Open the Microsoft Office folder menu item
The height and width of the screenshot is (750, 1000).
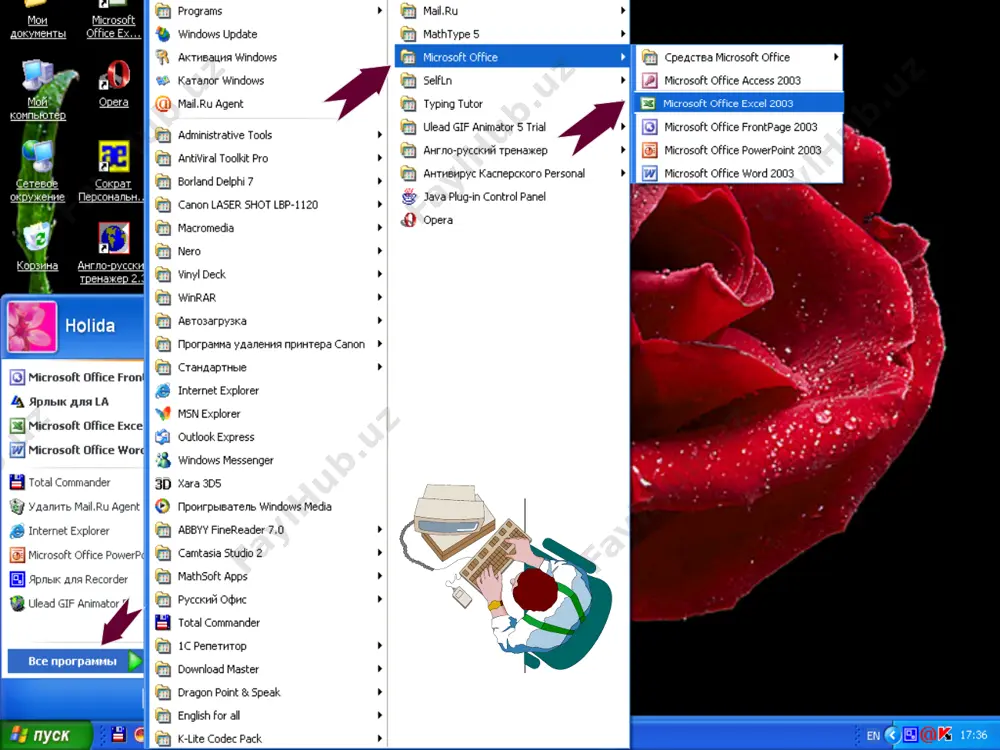[512, 57]
